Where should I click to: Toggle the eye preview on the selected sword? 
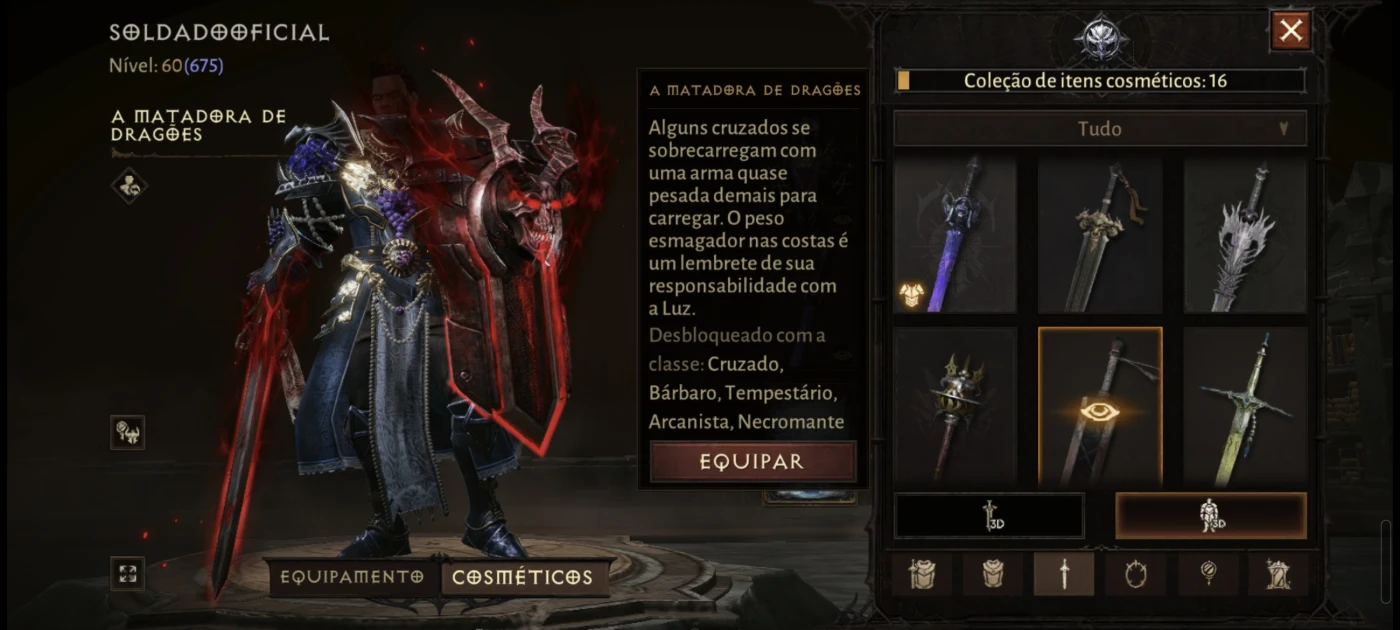pos(1100,411)
